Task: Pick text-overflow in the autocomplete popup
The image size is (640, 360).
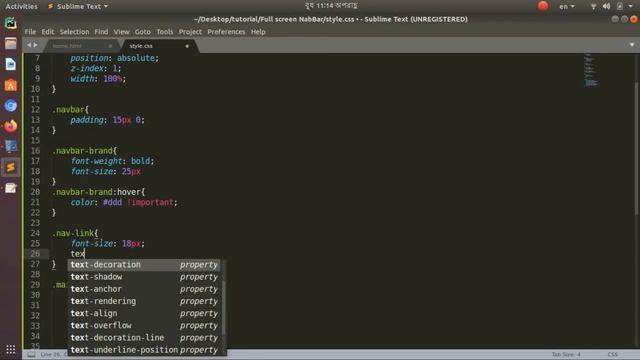Action: [144, 326]
